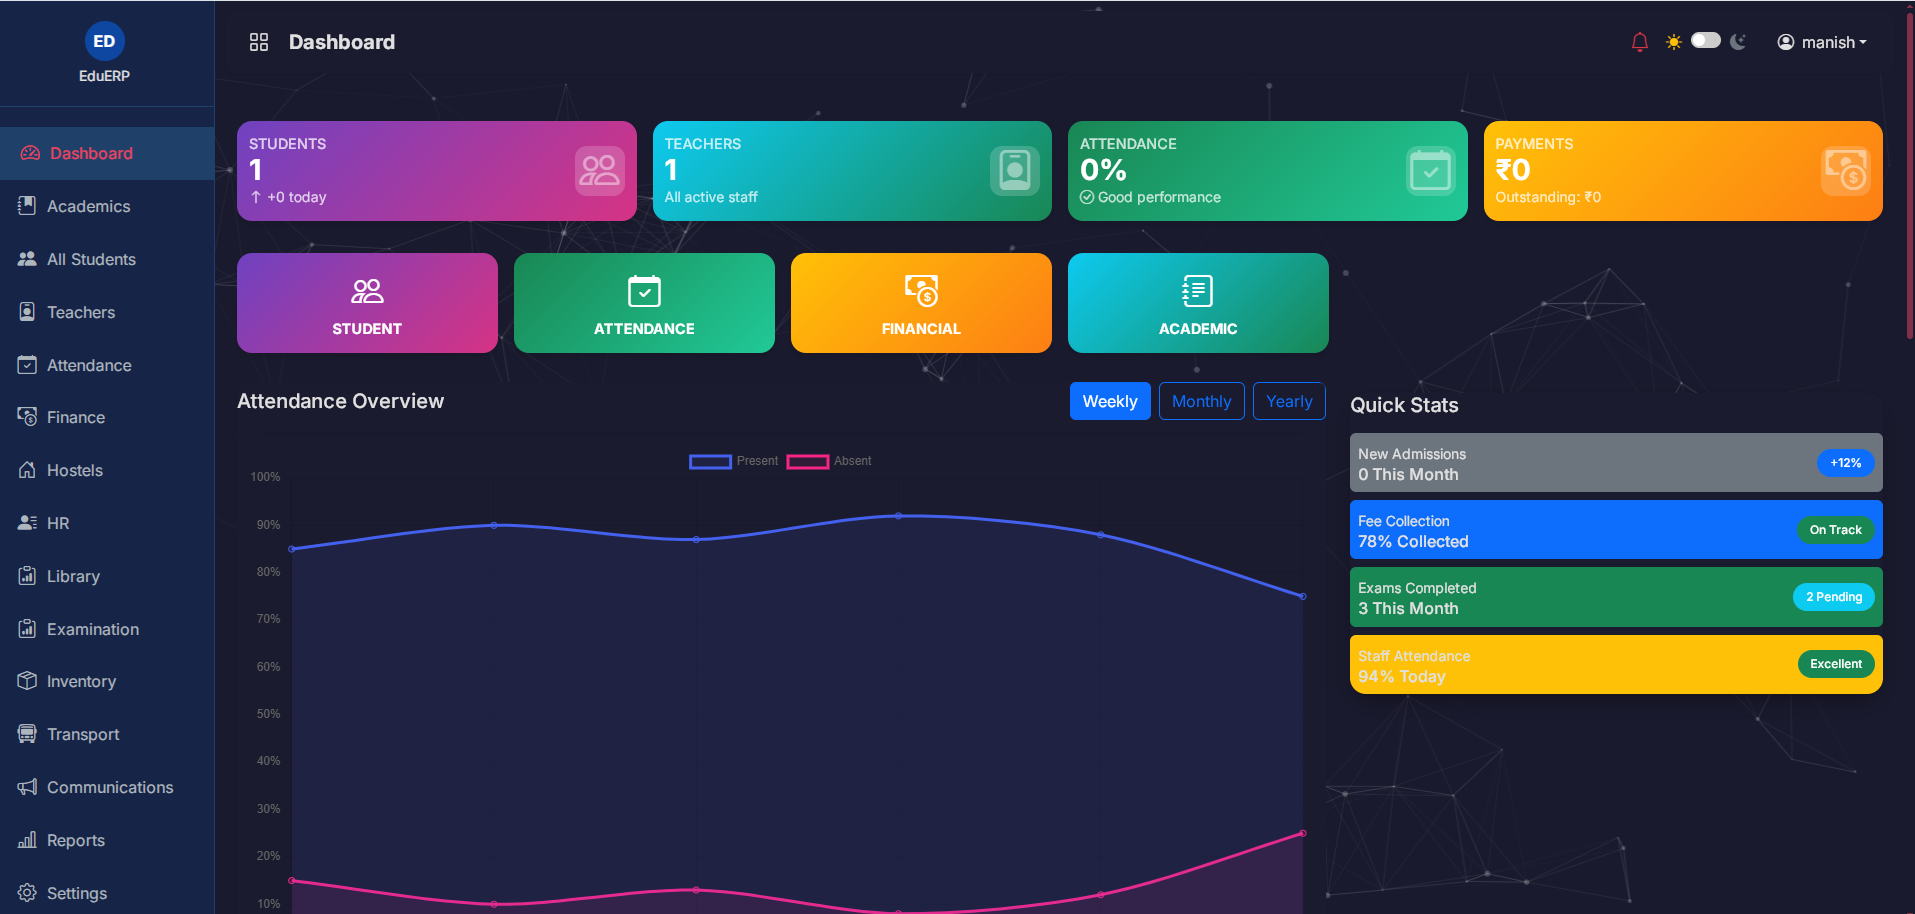Screen dimensions: 1915x914
Task: Toggle the light/dark theme switch
Action: [1705, 41]
